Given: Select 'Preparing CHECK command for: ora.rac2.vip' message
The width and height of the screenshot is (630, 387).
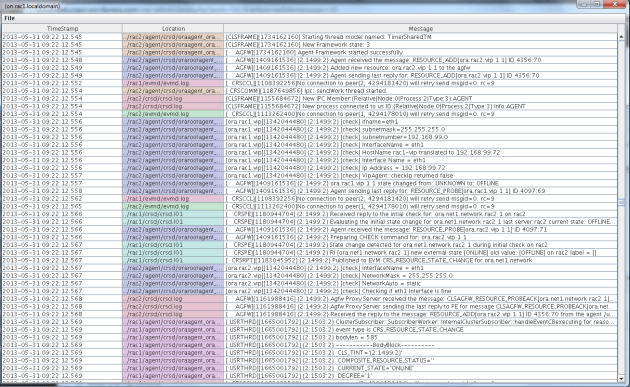Looking at the screenshot, I should click(x=420, y=237).
